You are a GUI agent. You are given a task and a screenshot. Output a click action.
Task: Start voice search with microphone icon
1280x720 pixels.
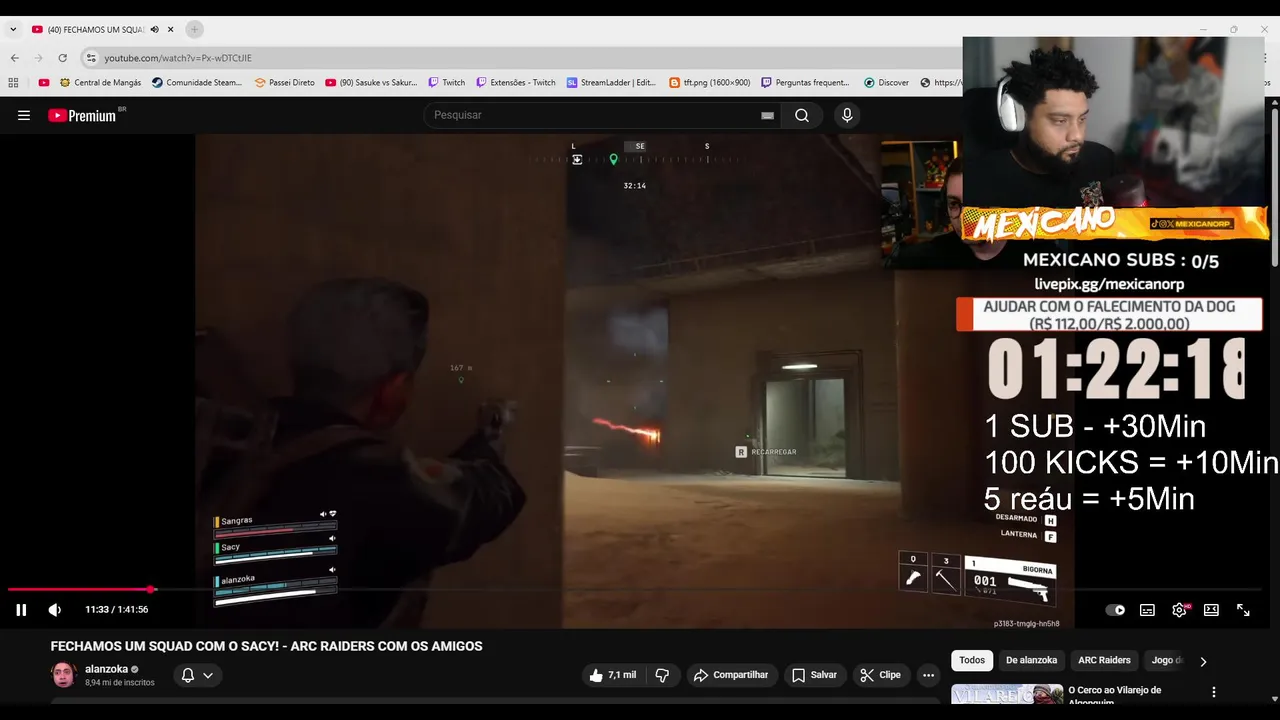click(847, 115)
